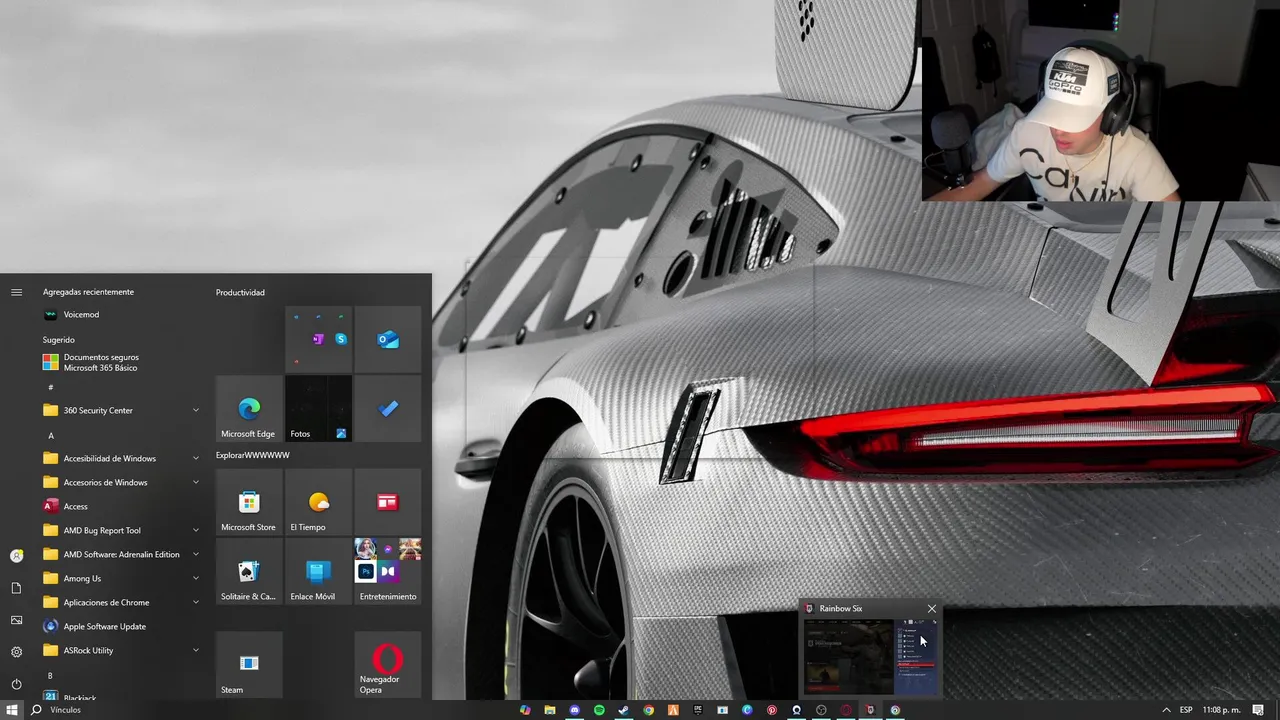
Task: Open Pictures from the Start sidebar
Action: 16,620
